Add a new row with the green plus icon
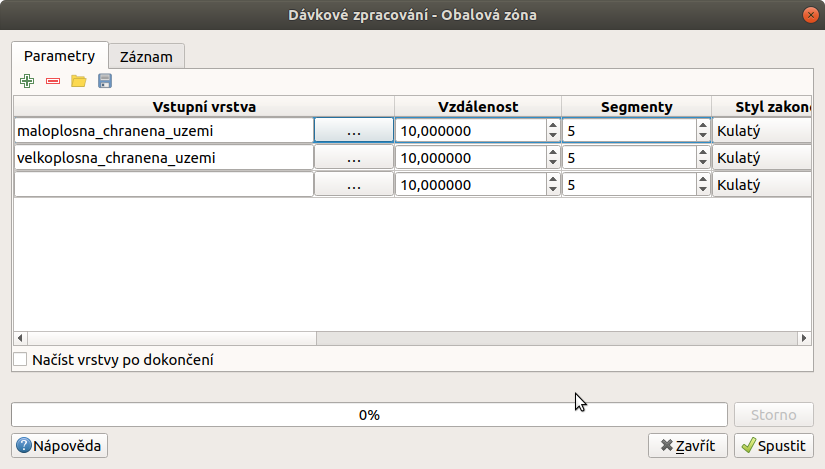 click(27, 81)
